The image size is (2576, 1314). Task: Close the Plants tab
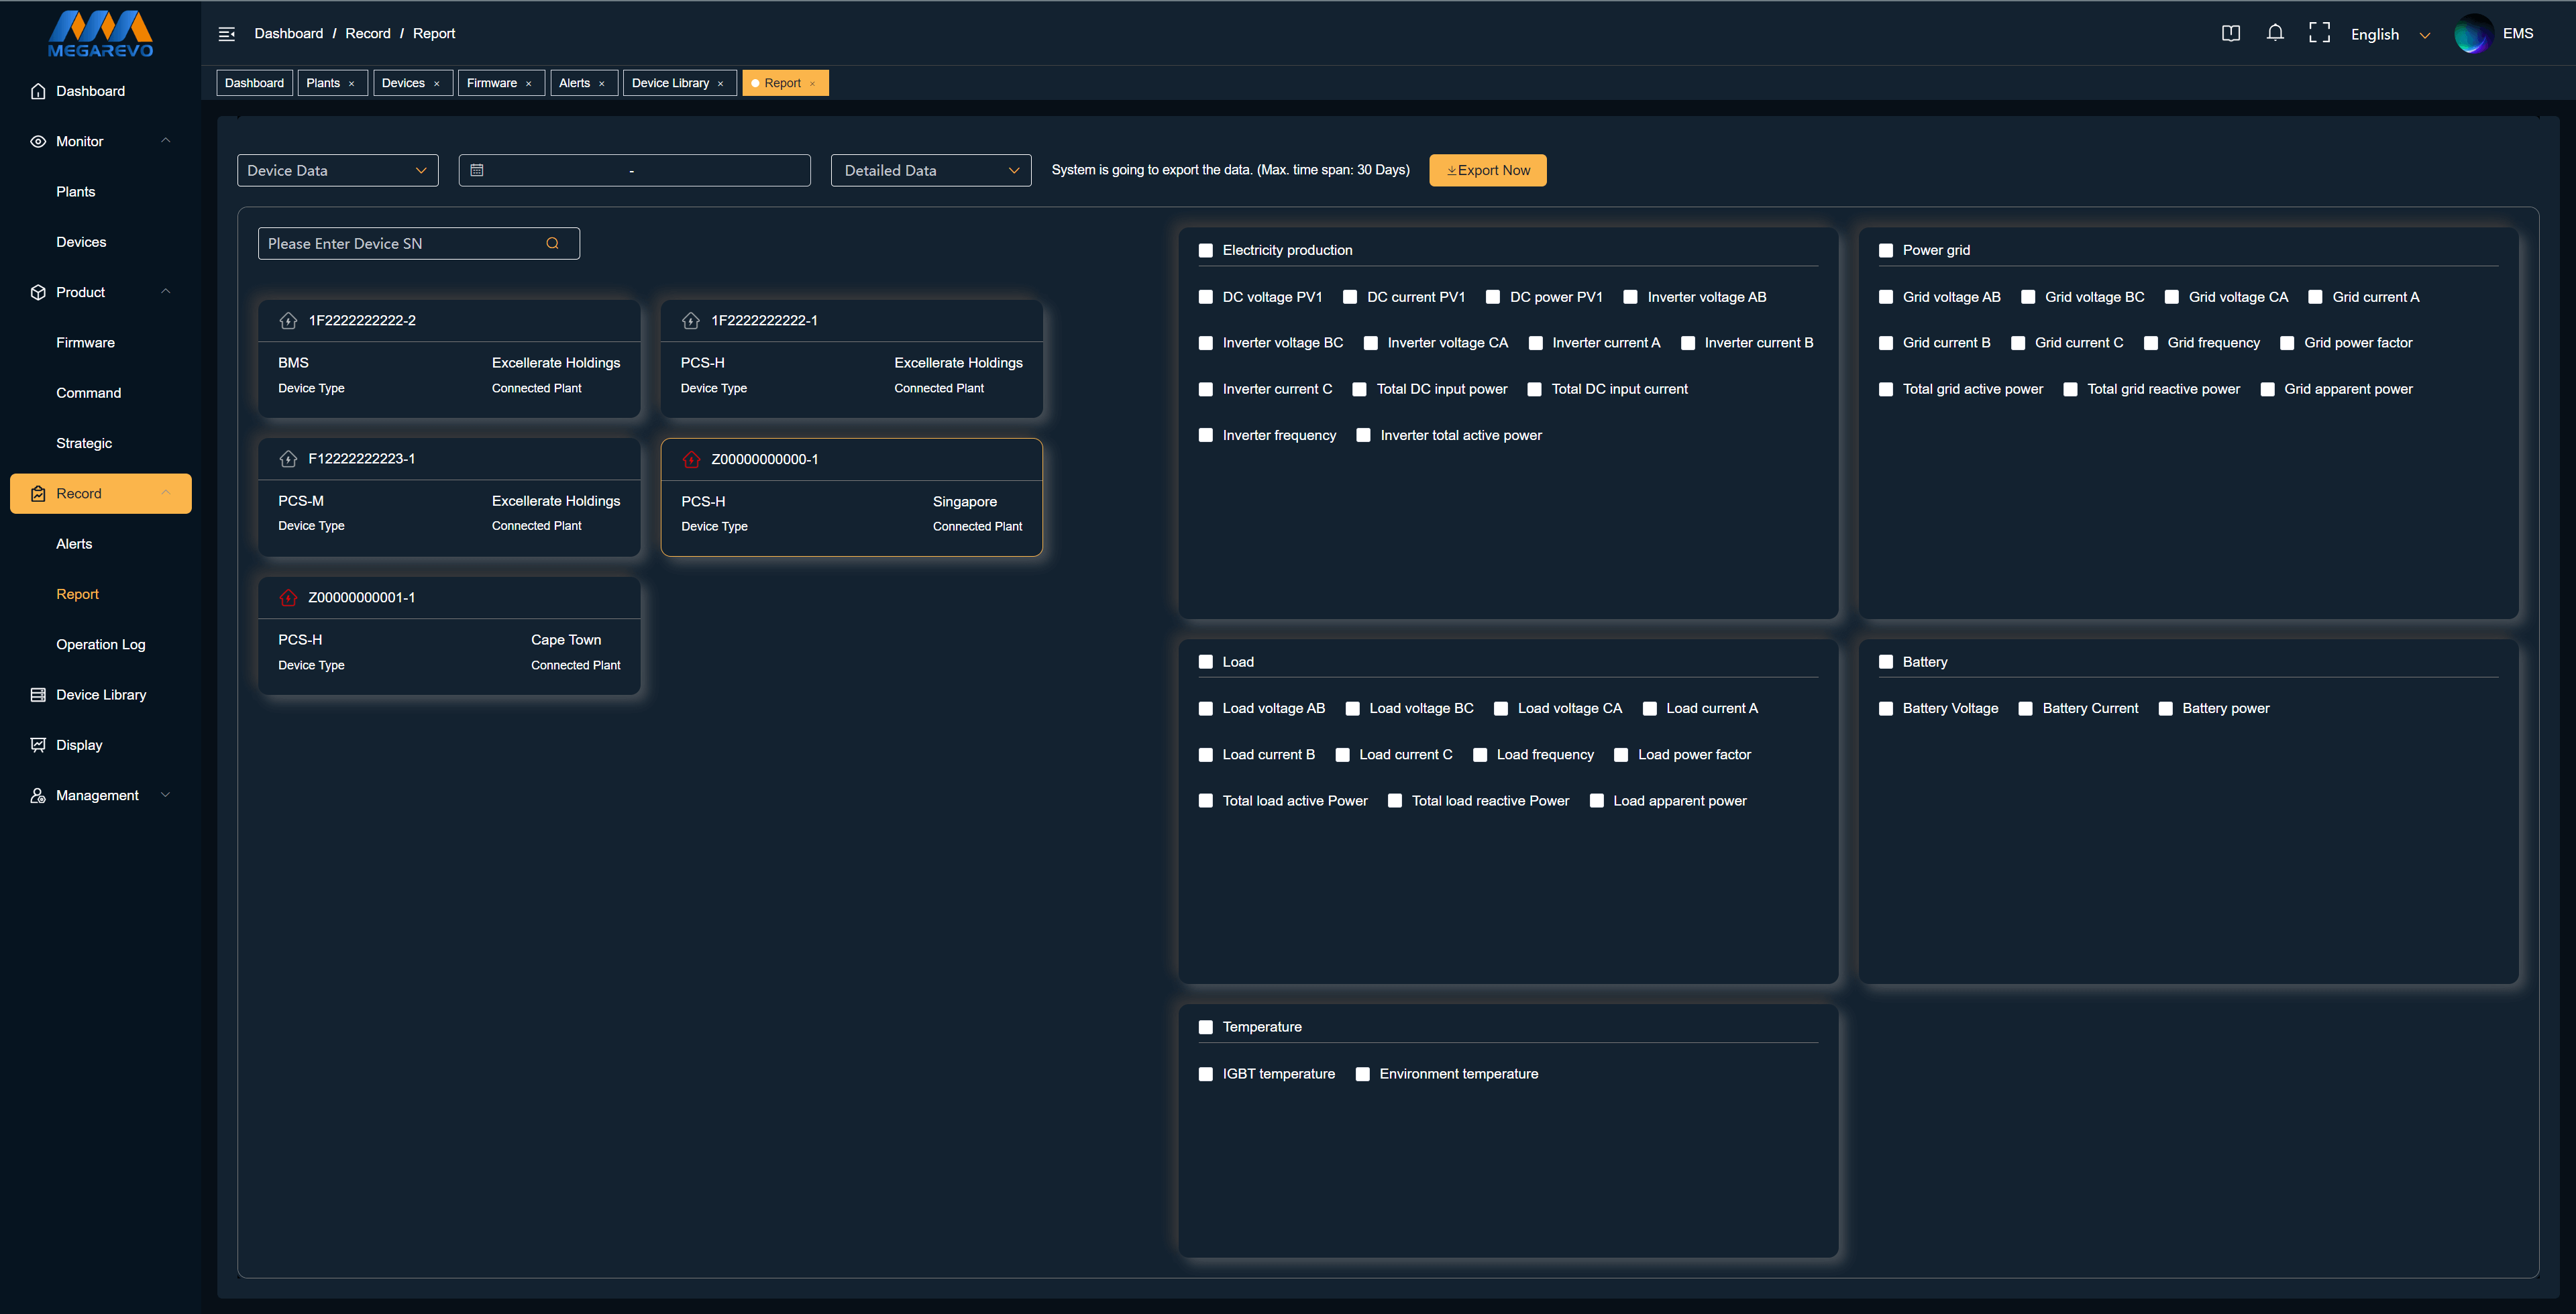point(352,84)
